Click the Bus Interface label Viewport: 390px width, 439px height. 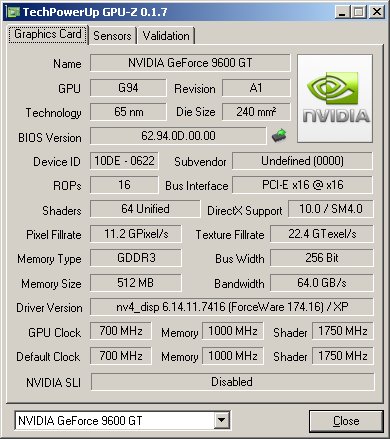197,186
